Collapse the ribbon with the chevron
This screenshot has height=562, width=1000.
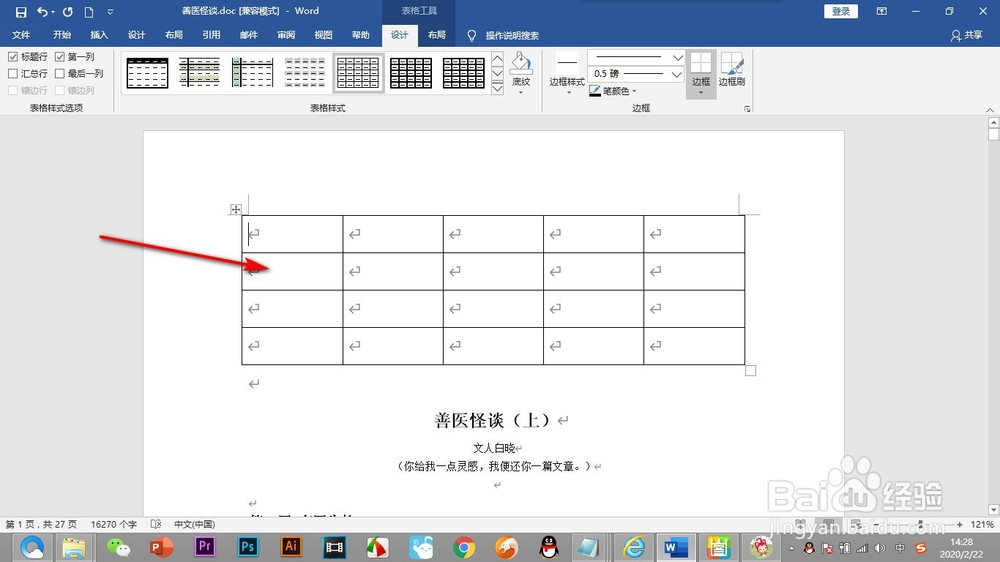point(990,110)
